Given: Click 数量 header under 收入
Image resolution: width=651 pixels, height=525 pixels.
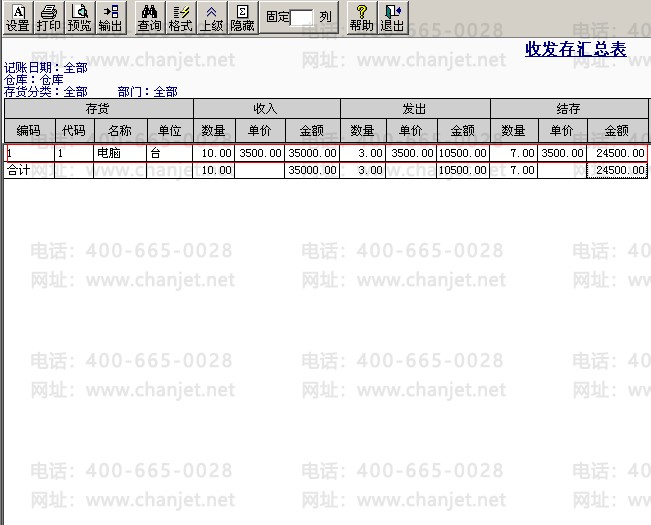Looking at the screenshot, I should coord(214,131).
